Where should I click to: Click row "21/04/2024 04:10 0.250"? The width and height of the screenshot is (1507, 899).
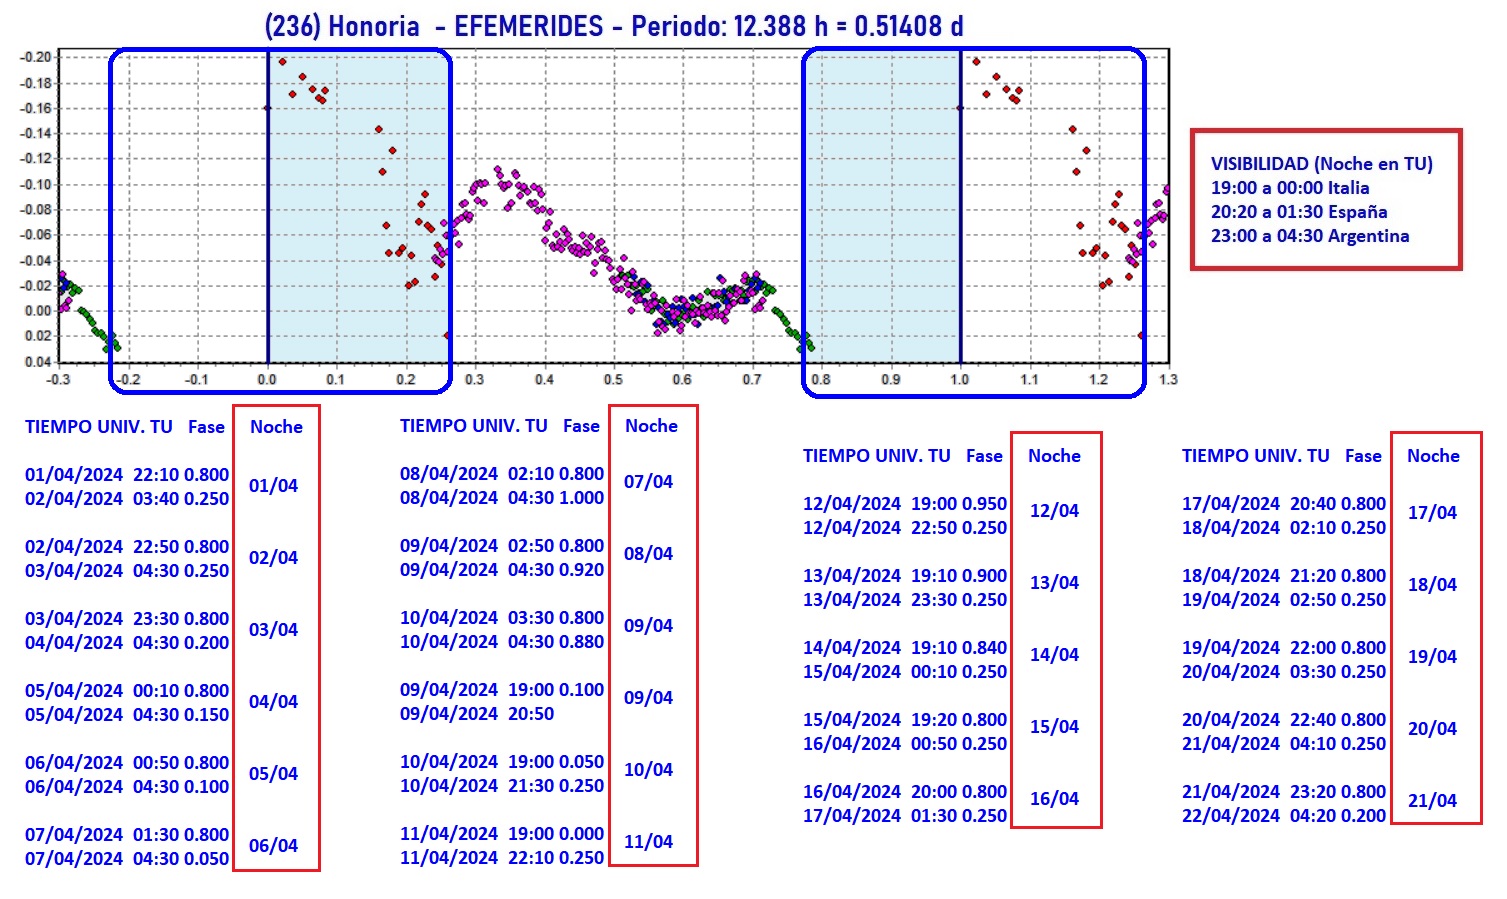coord(1284,743)
